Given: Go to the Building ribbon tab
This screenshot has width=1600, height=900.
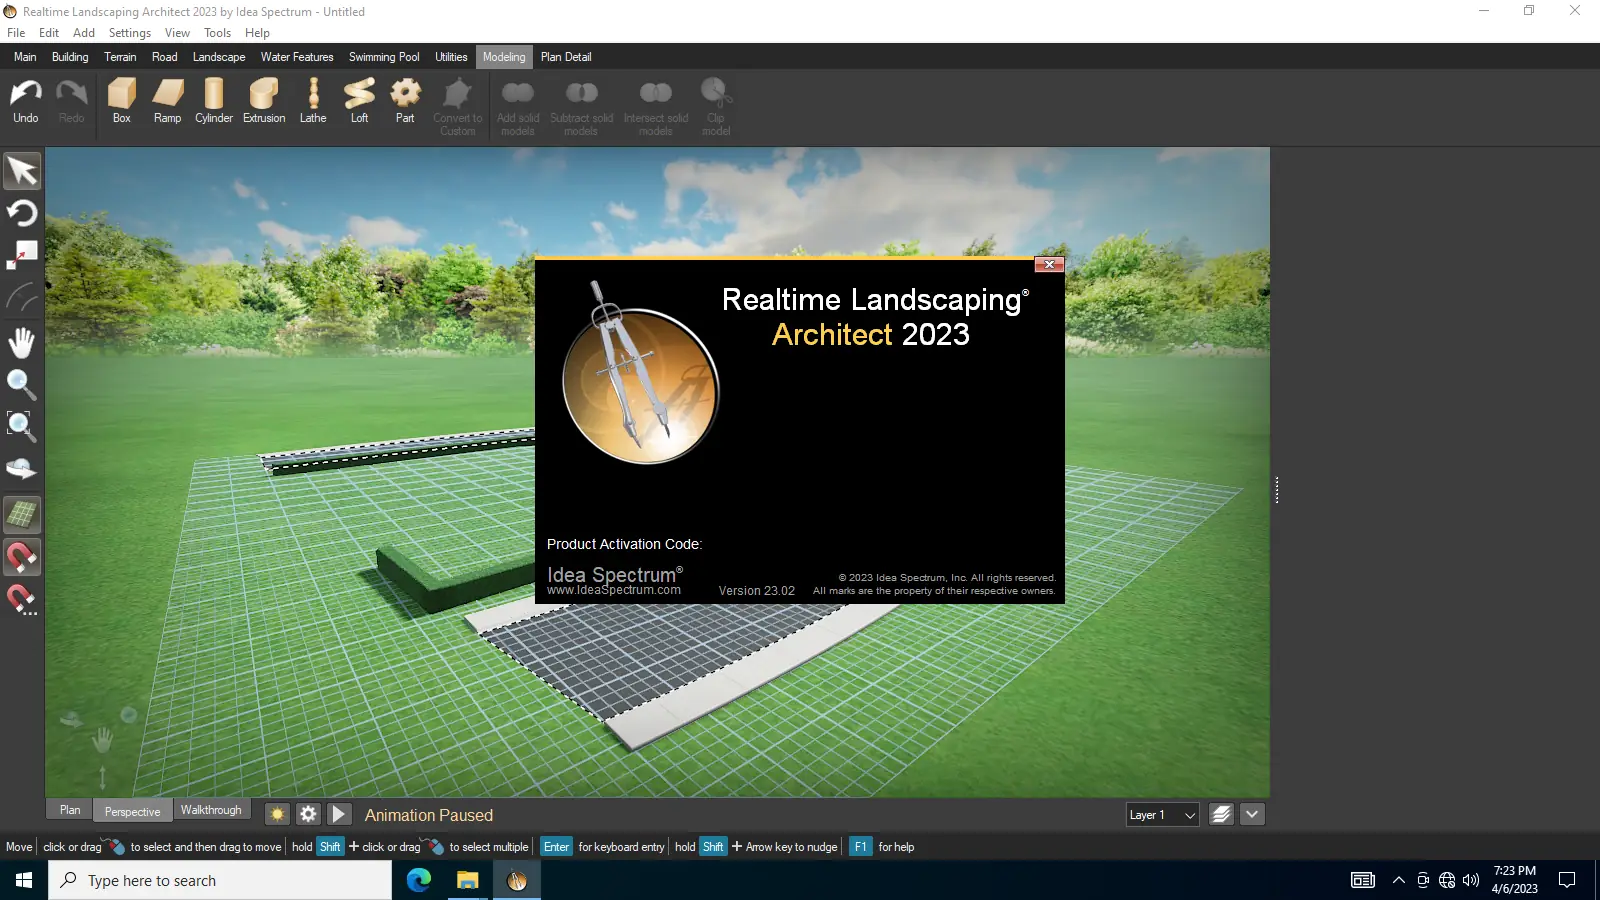Looking at the screenshot, I should tap(70, 57).
